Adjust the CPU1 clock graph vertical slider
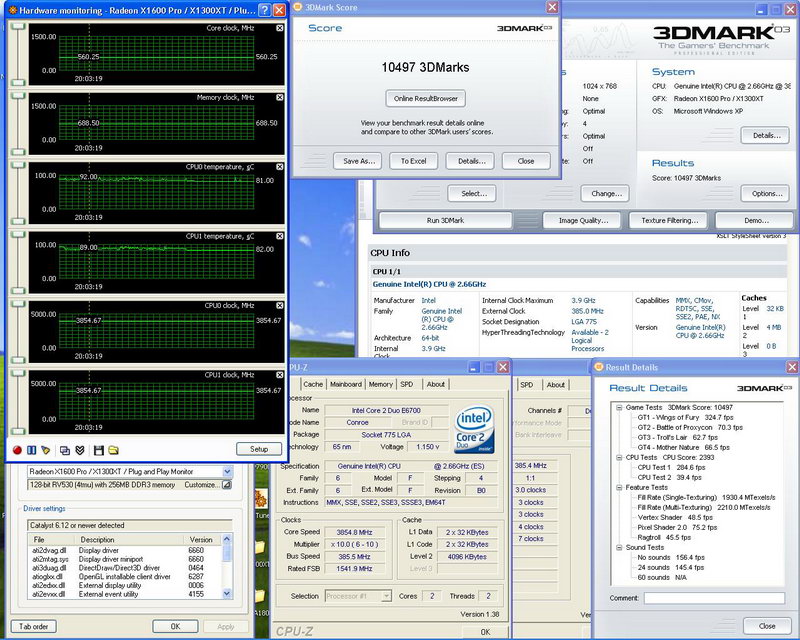 [x=18, y=402]
